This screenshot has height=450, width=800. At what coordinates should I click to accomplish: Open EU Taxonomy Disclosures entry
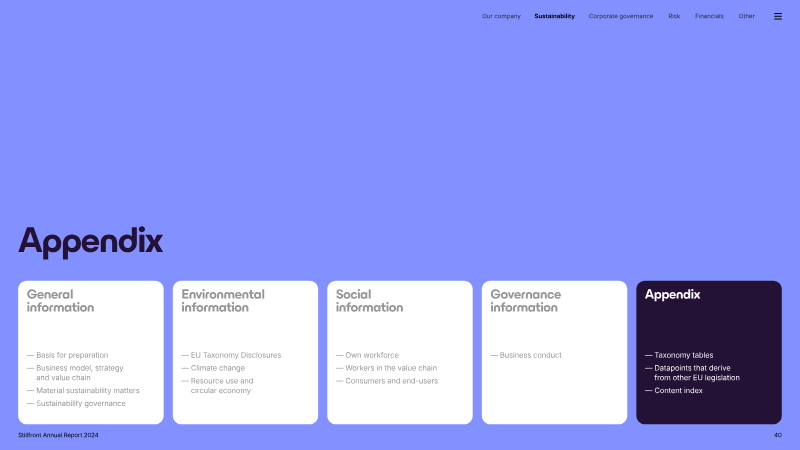tap(236, 355)
